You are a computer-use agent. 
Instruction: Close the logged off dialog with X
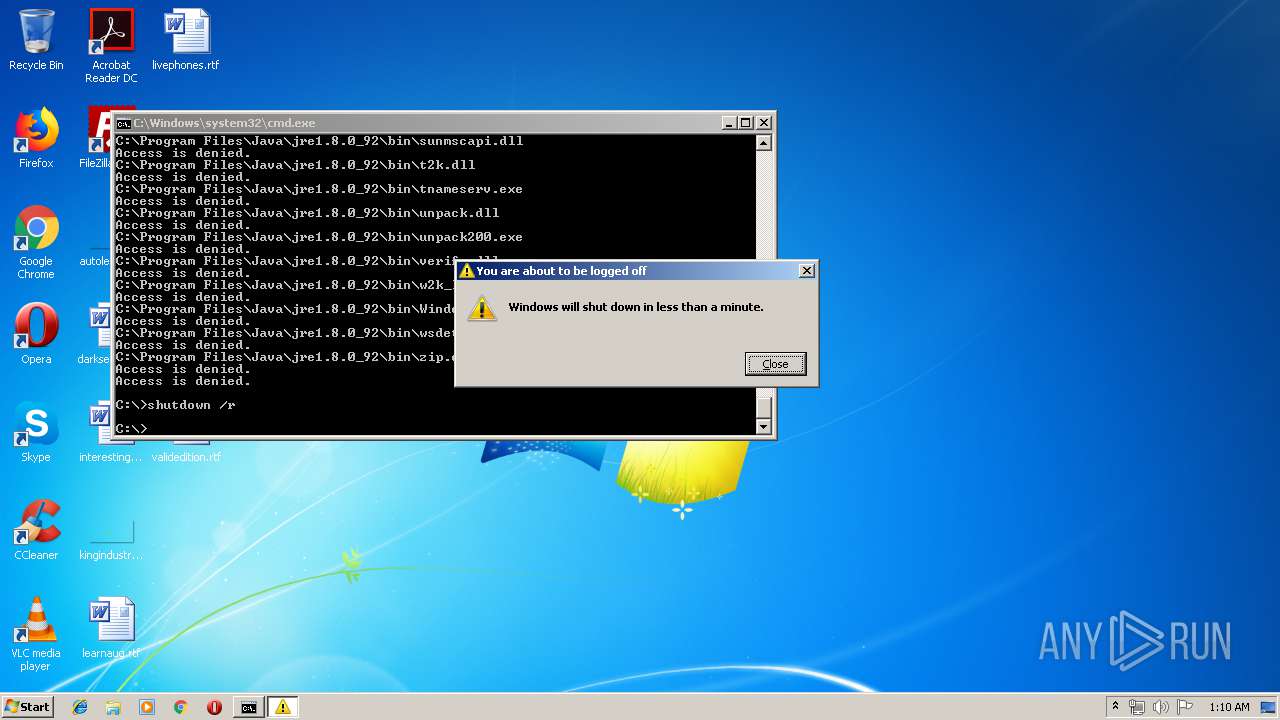coord(807,271)
